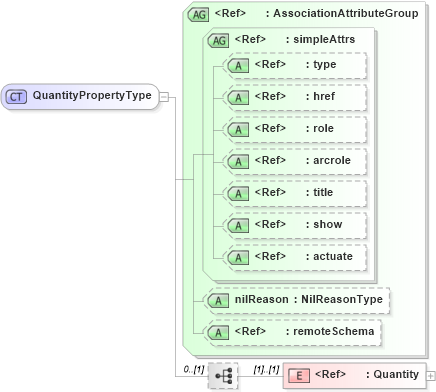Select the AssociationAttributeGroup label
The image size is (436, 392).
(x=346, y=13)
